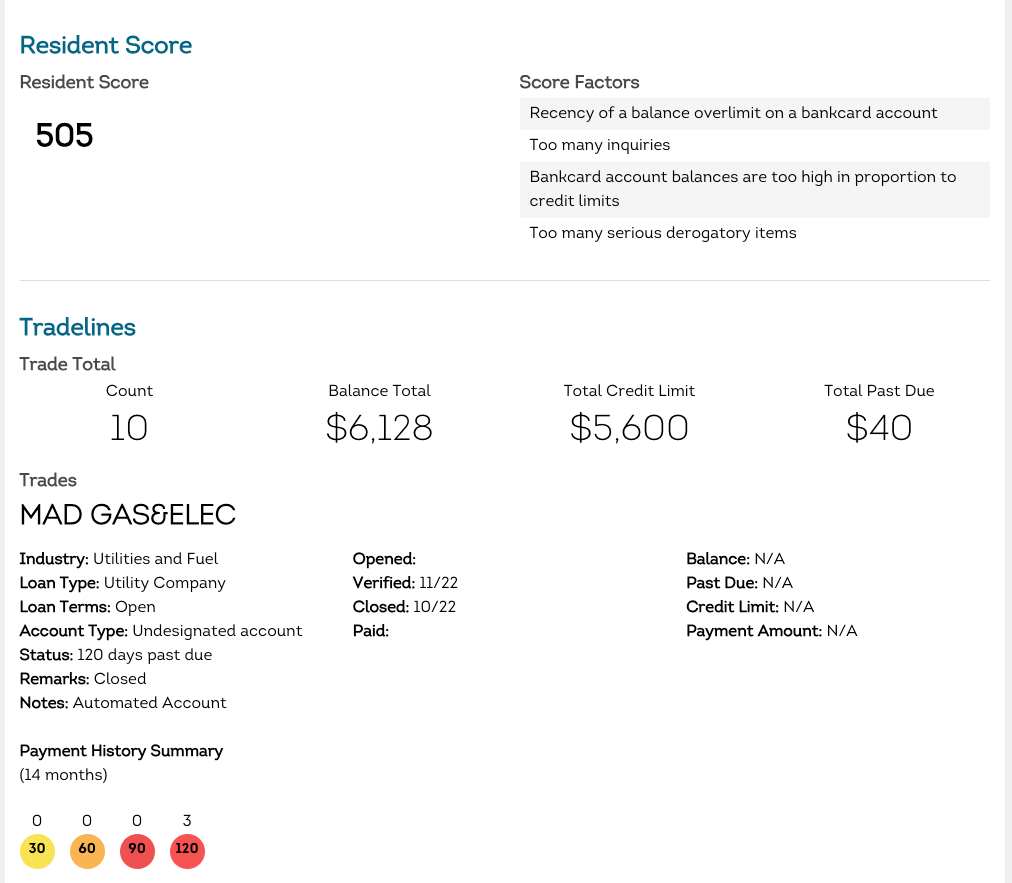Select the 'Too many inquiries' score factor

tap(600, 145)
